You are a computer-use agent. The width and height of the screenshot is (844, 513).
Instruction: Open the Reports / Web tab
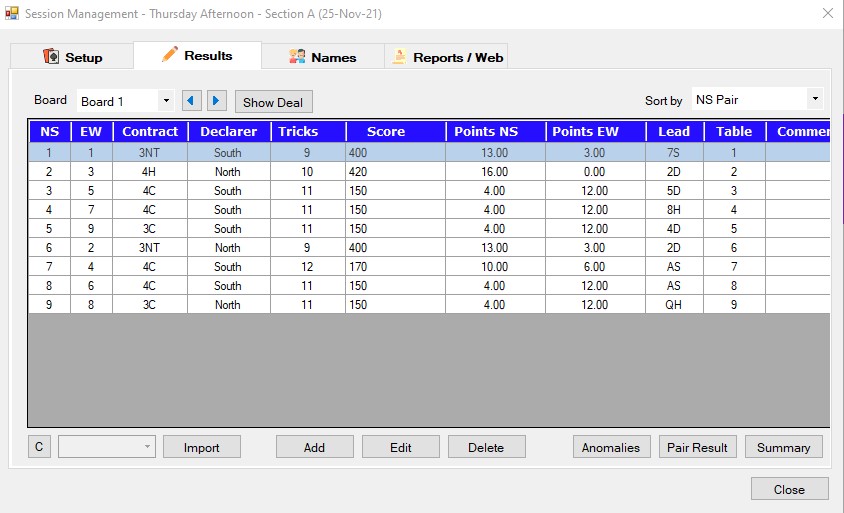tap(447, 57)
